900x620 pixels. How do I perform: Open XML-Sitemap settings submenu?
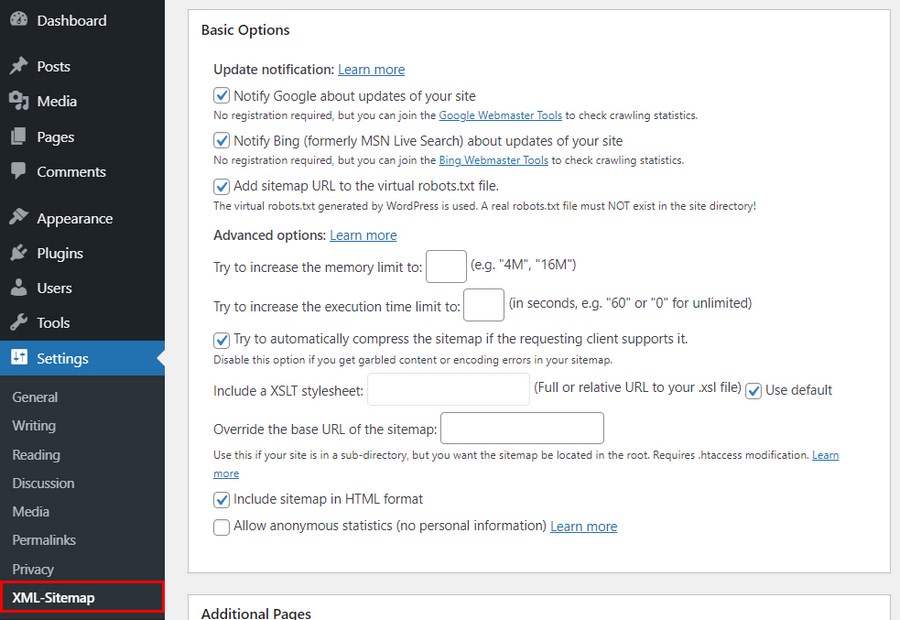pos(53,598)
